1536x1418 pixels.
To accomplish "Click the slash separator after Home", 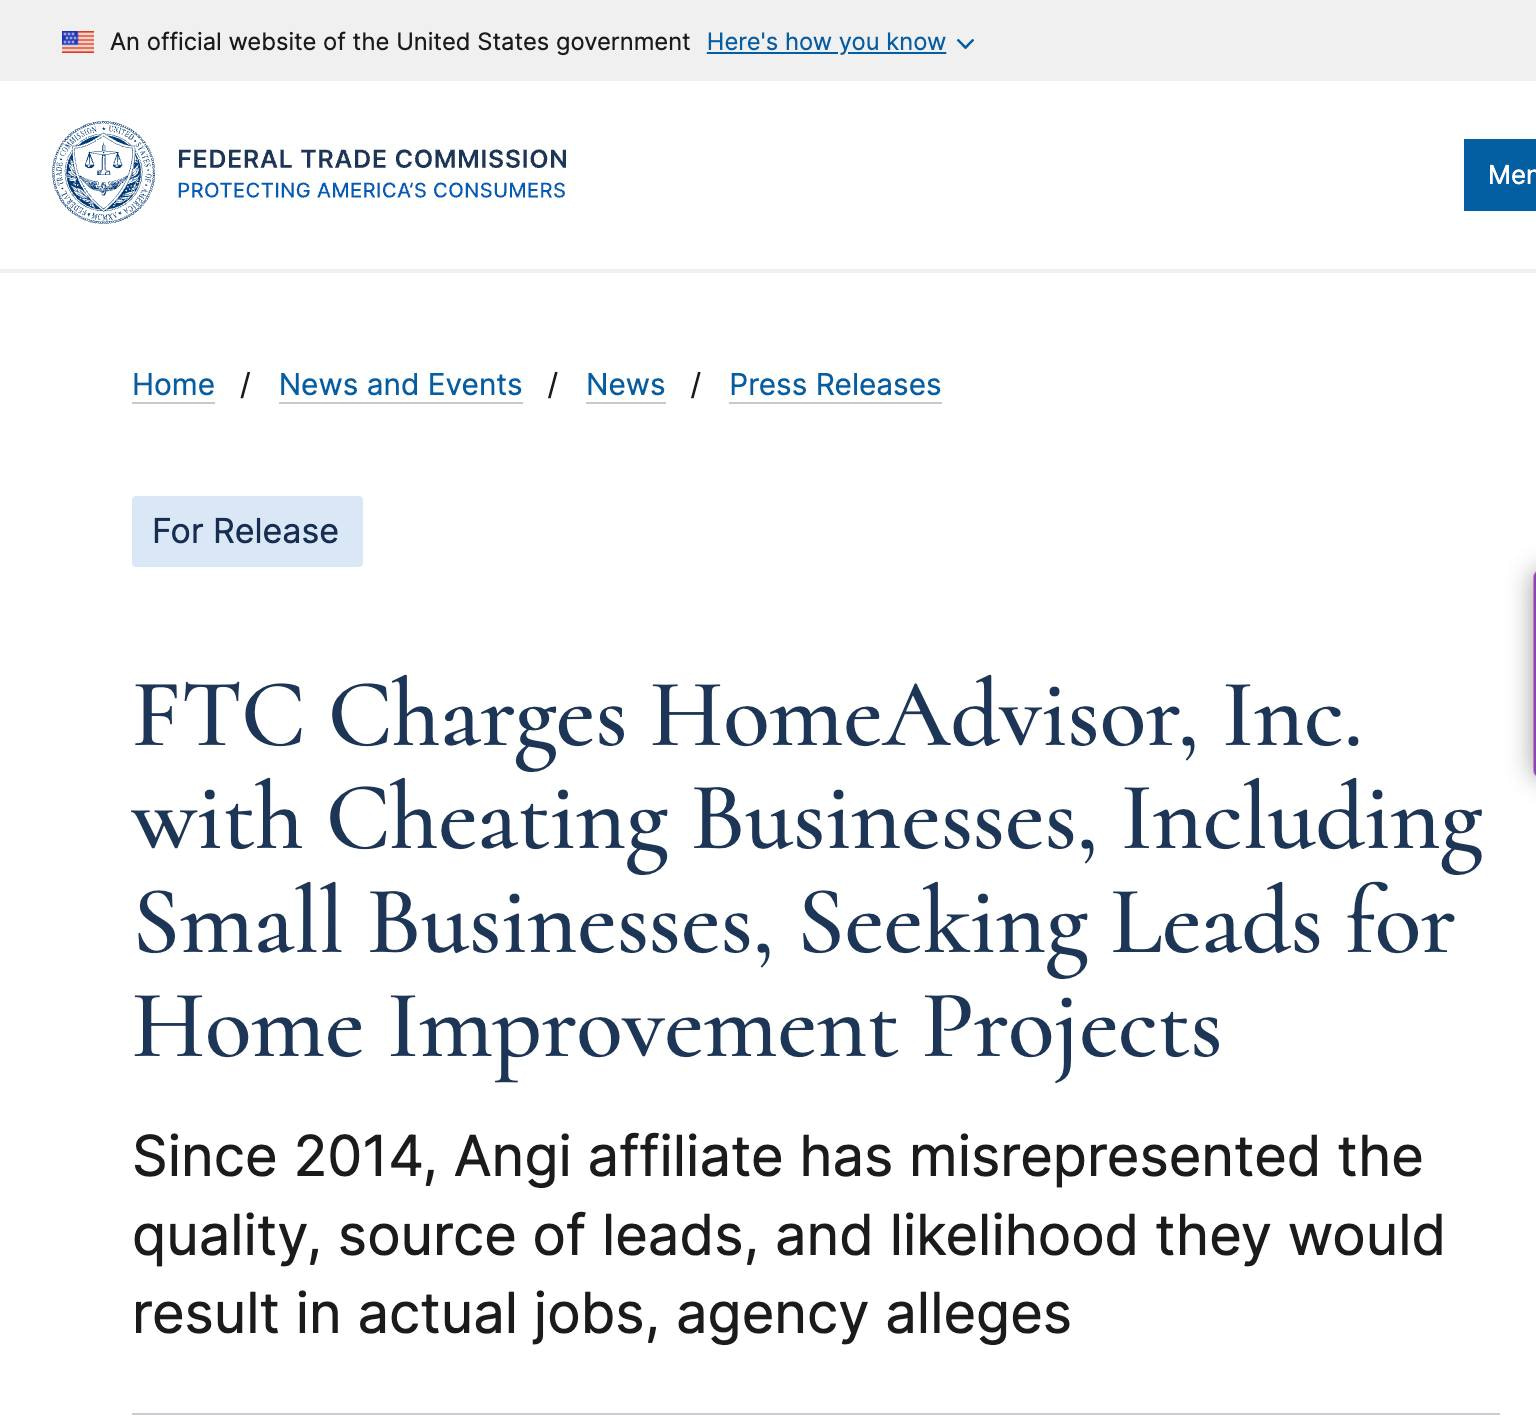I will (245, 385).
